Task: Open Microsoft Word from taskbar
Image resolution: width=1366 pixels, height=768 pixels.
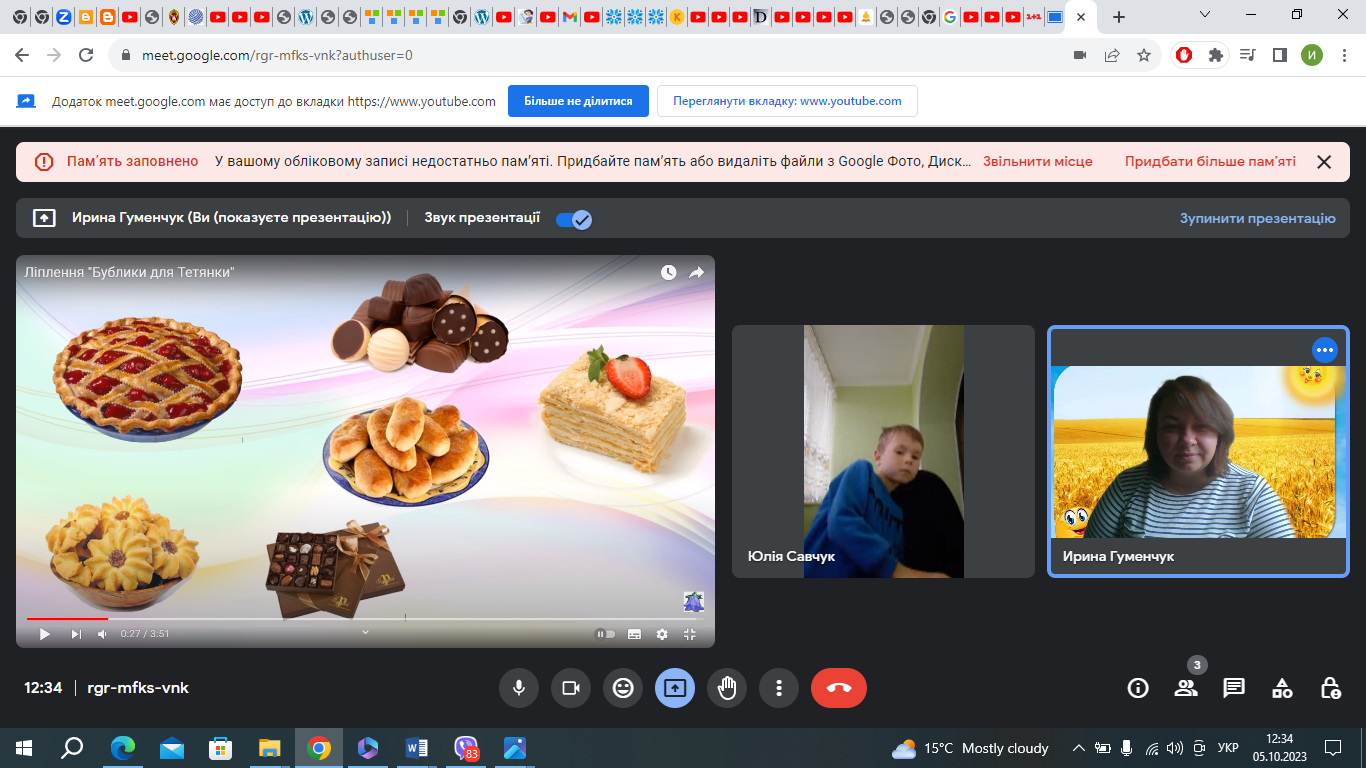Action: 417,748
